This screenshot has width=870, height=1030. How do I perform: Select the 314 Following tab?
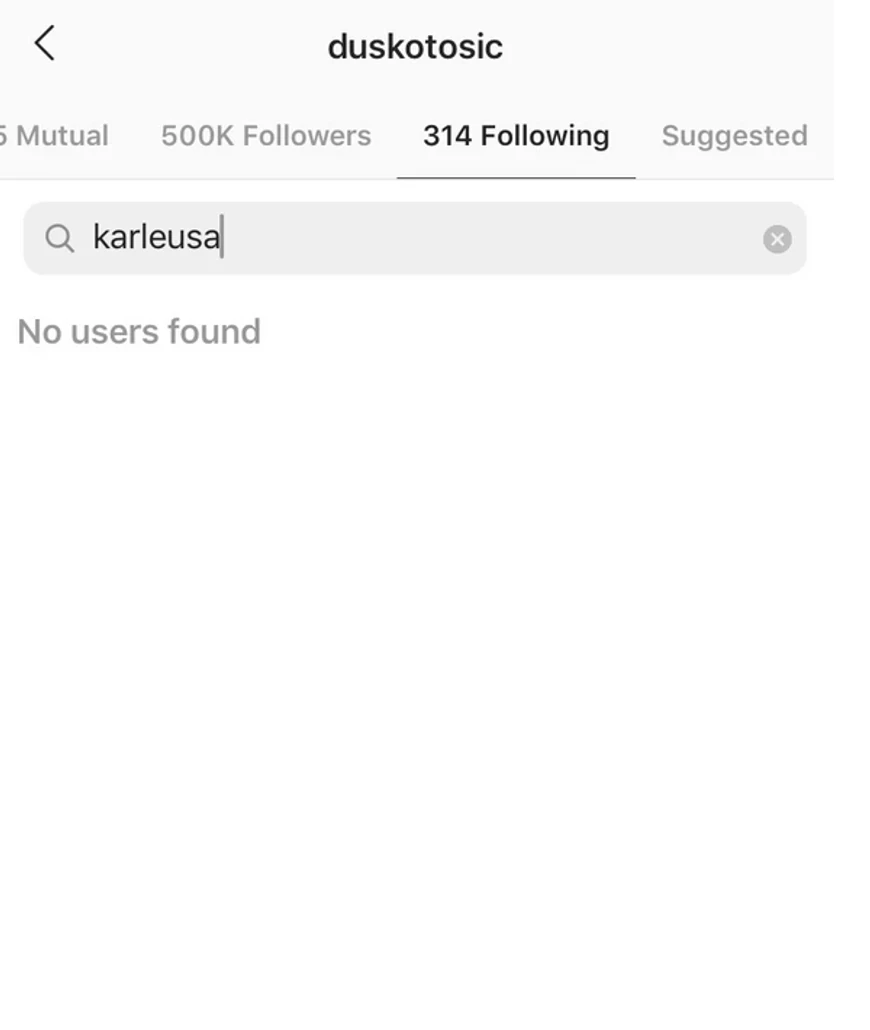coord(516,136)
